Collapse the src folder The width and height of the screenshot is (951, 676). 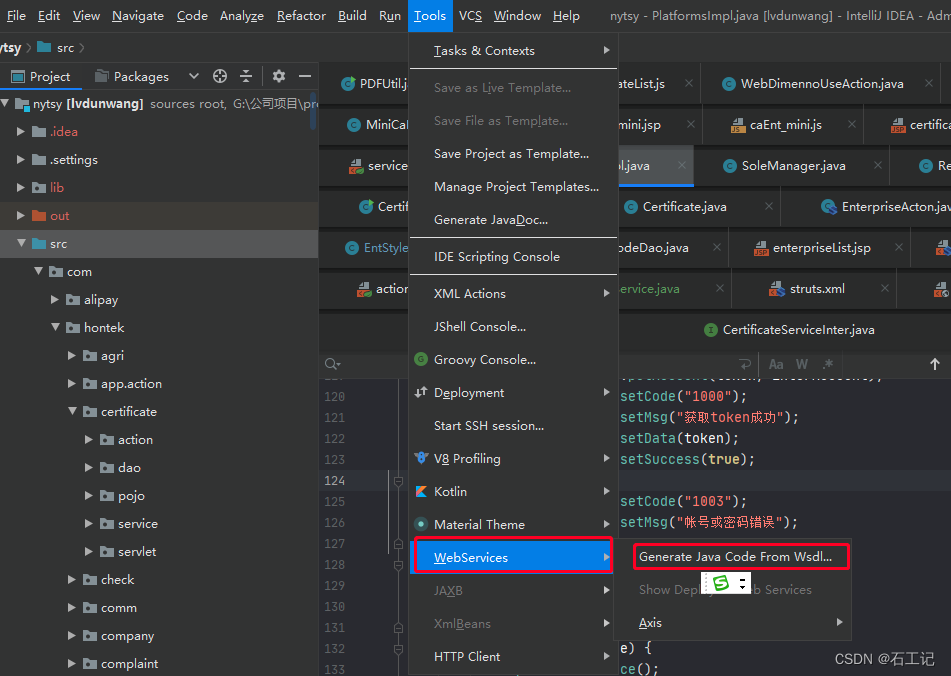coord(21,243)
